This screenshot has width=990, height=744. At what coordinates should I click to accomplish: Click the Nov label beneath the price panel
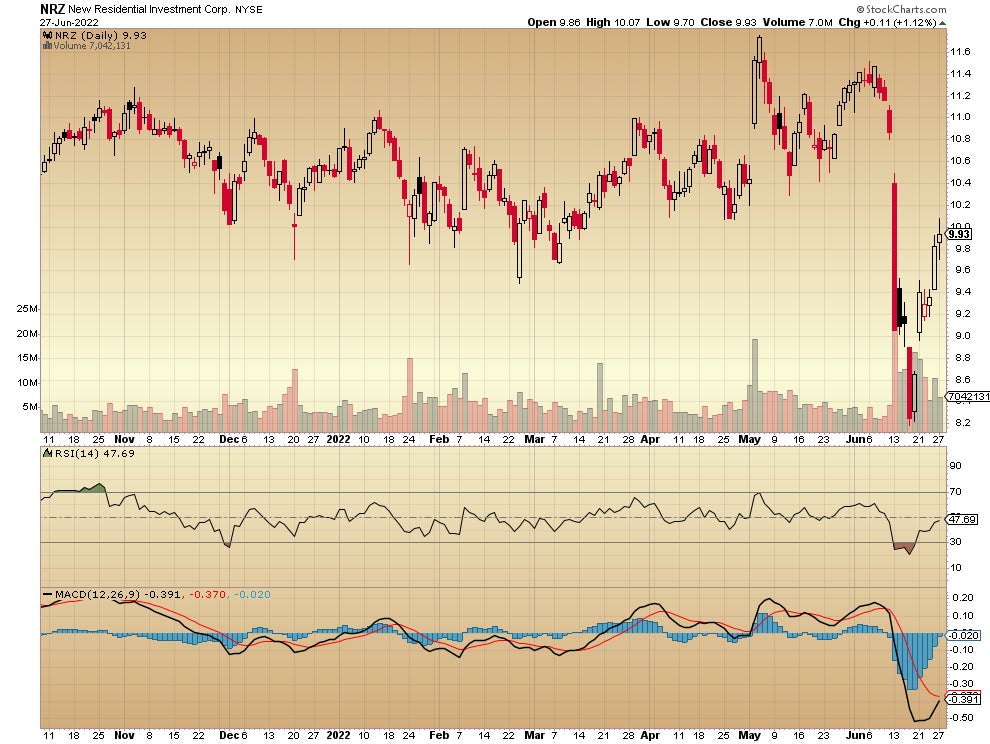(x=124, y=439)
